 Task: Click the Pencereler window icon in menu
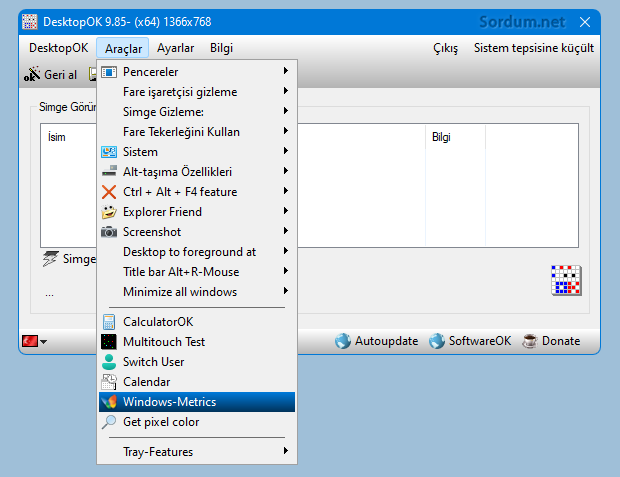coord(109,72)
